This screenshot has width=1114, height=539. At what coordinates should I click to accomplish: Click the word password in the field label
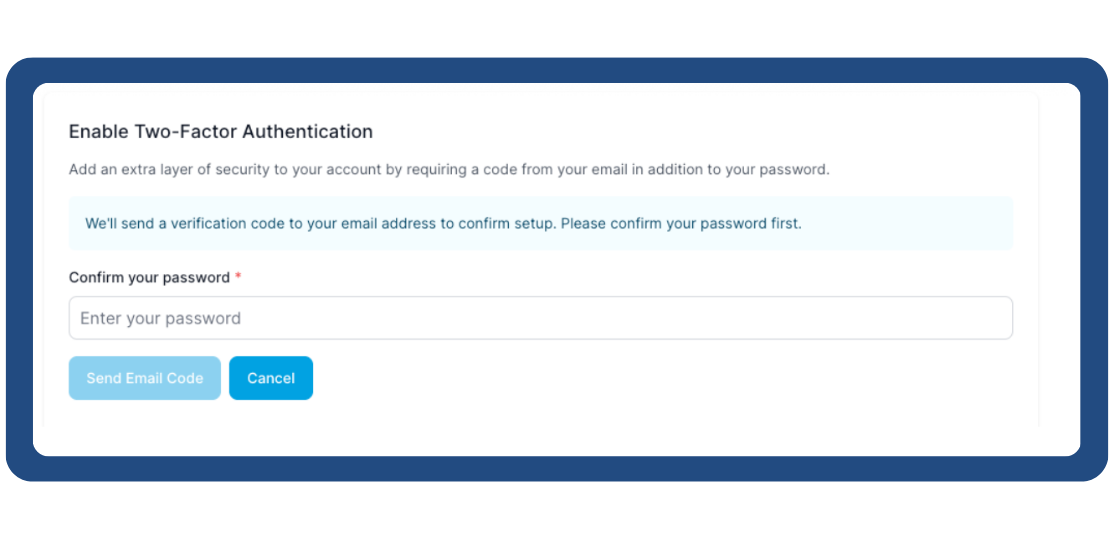196,277
